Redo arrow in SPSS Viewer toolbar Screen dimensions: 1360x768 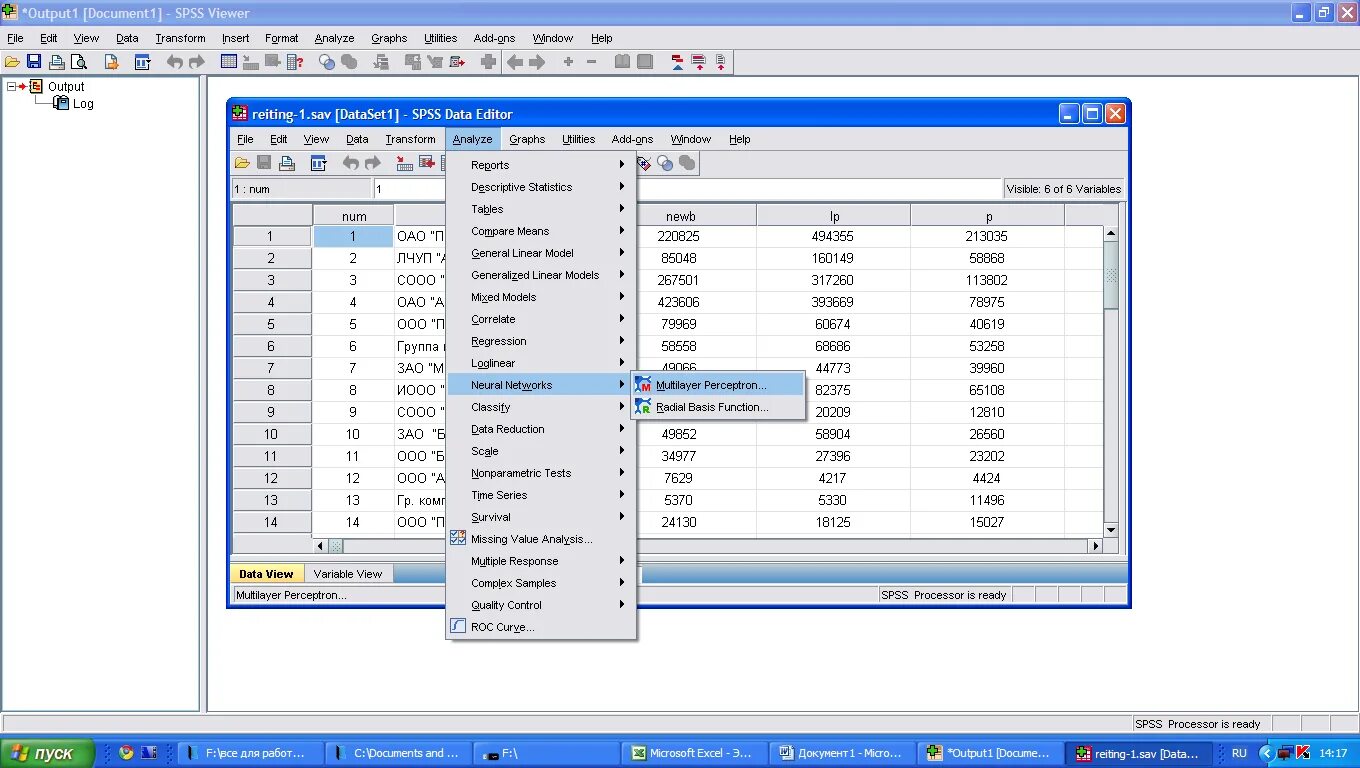[x=197, y=62]
